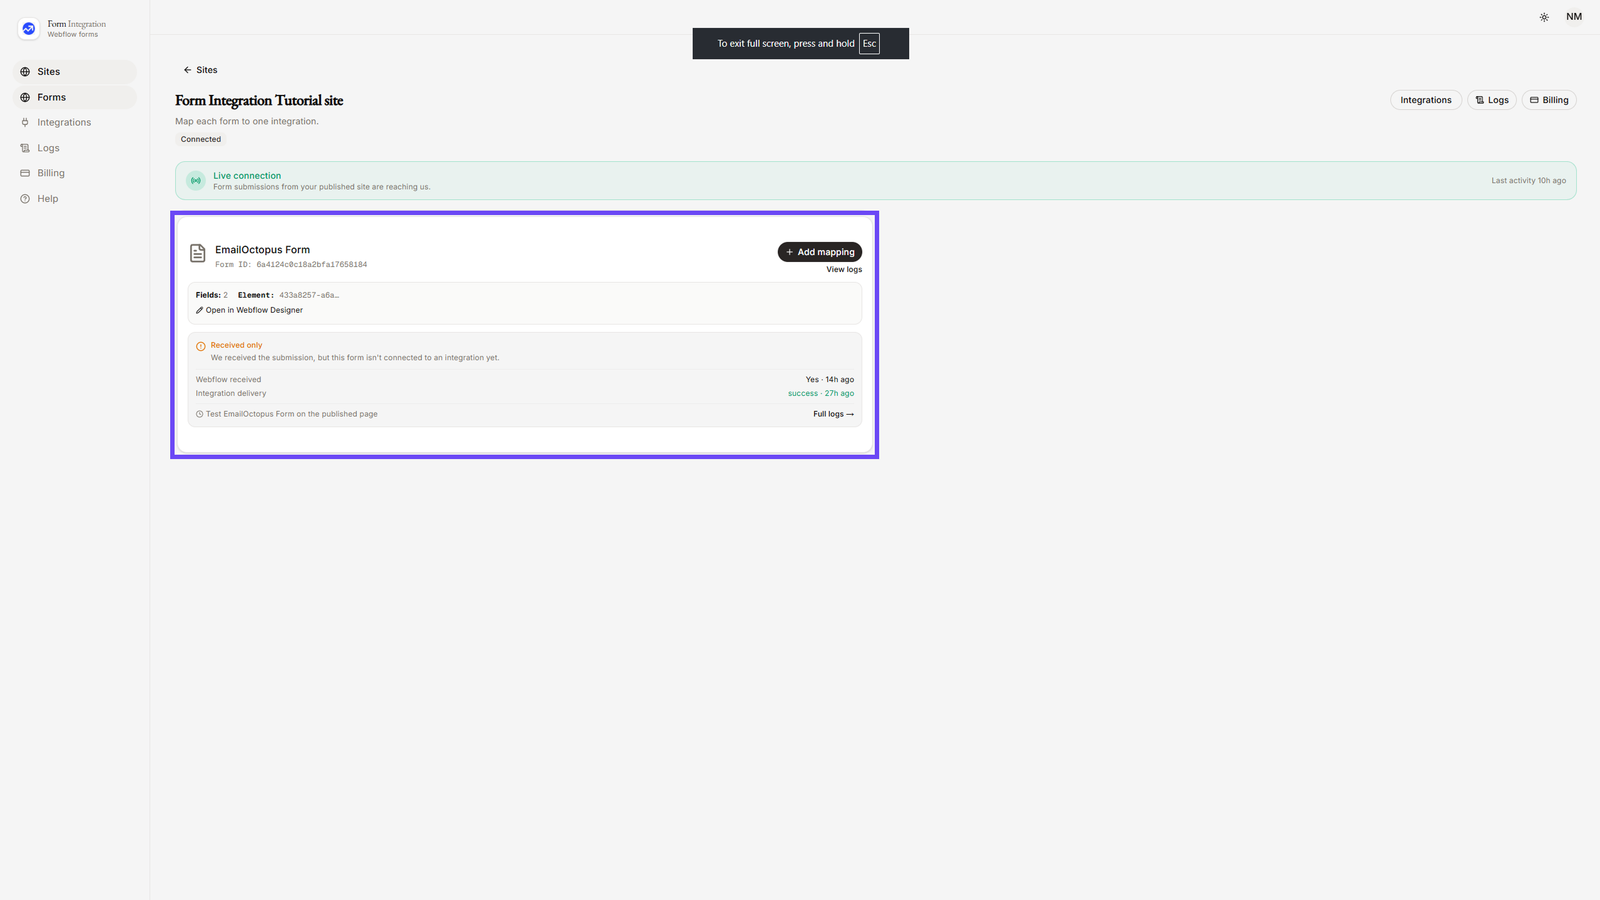Open Help in the sidebar

pyautogui.click(x=75, y=199)
